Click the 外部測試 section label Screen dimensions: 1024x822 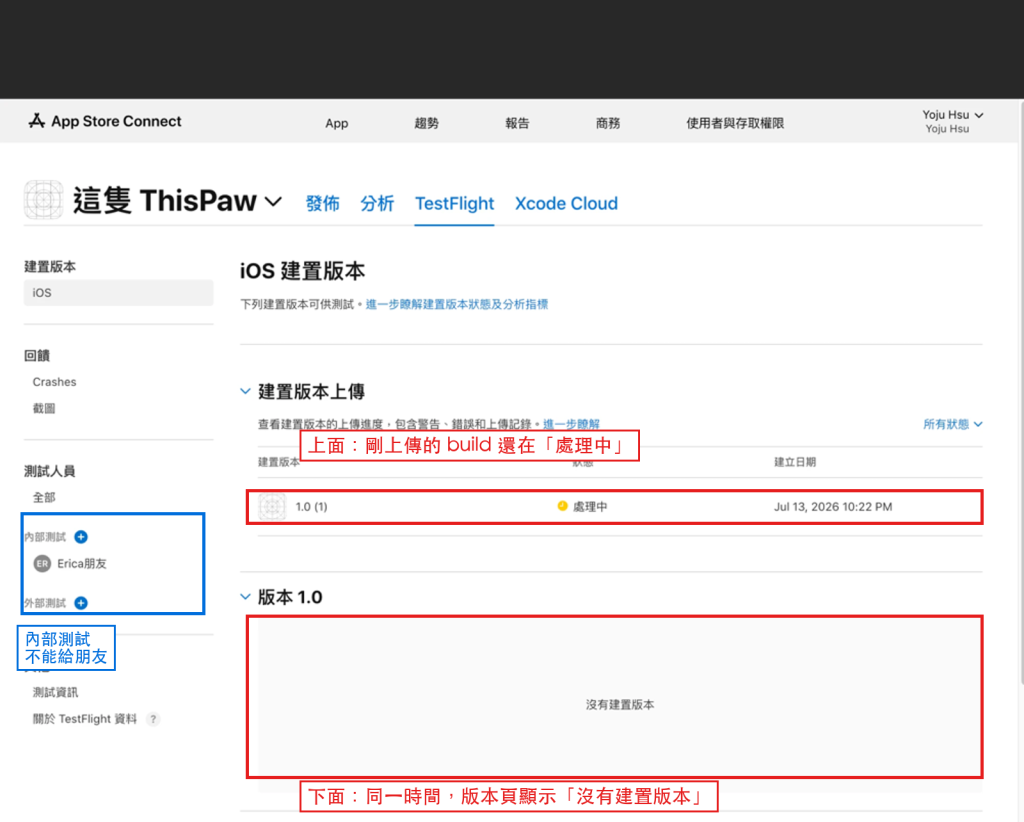(45, 603)
